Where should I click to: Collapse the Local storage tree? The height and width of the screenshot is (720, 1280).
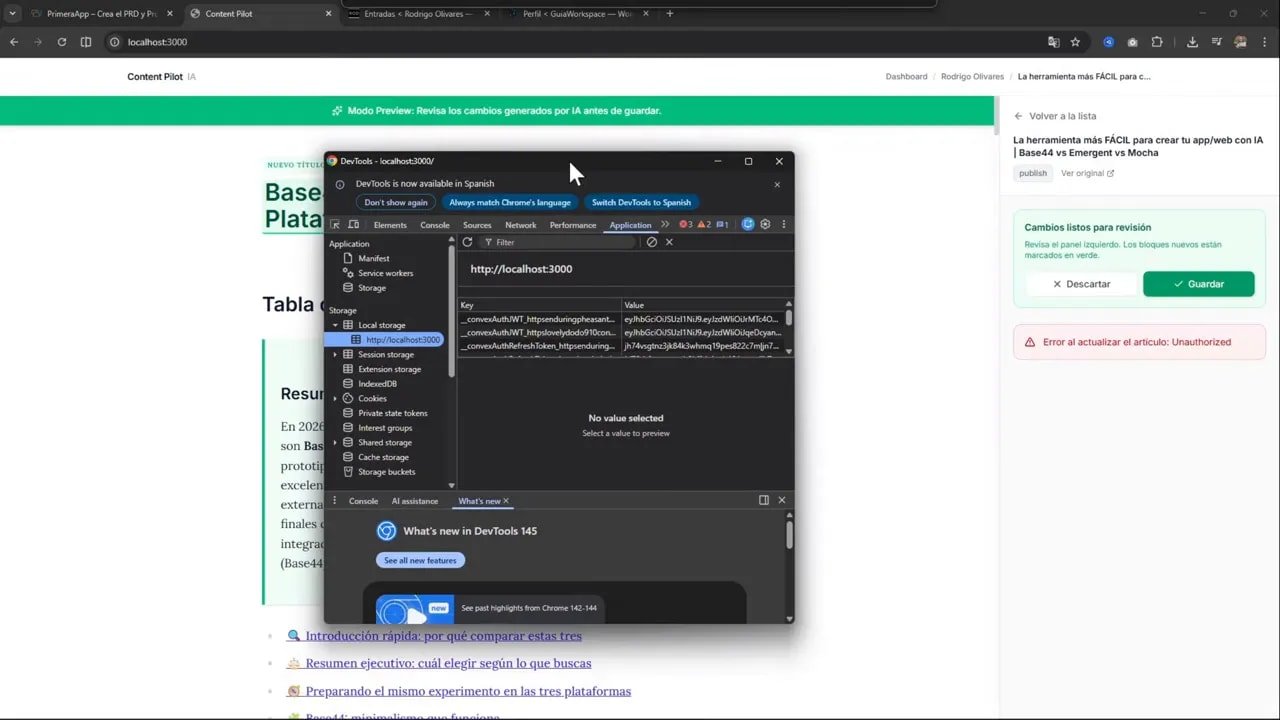(336, 324)
